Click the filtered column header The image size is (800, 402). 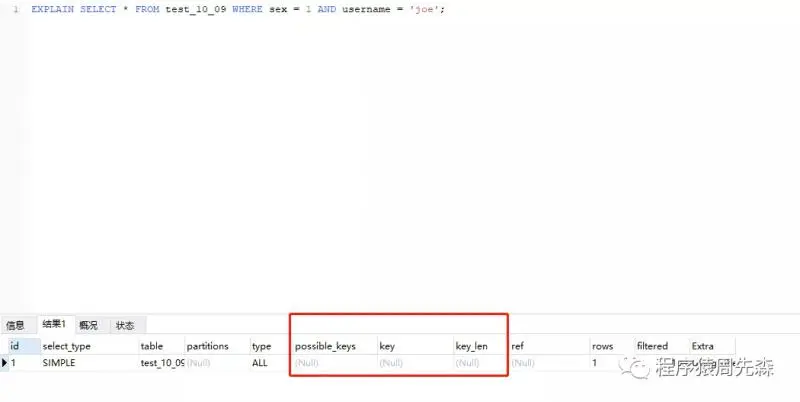[662, 346]
